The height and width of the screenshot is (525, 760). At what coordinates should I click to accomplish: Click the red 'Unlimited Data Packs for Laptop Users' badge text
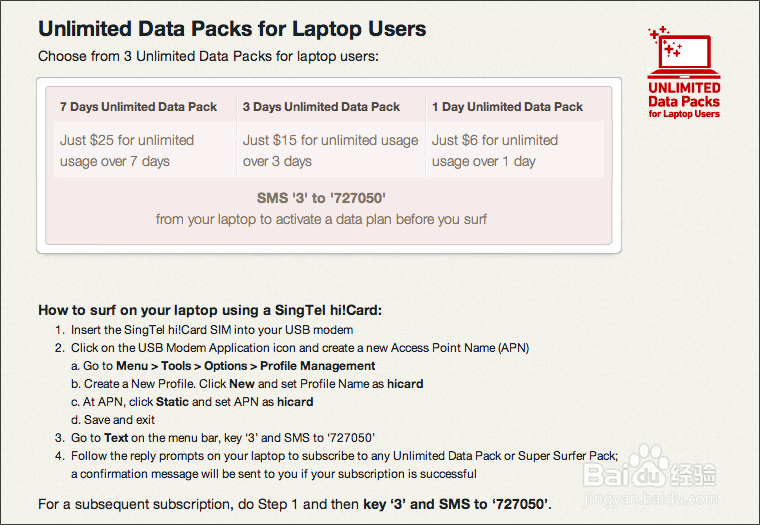(684, 101)
